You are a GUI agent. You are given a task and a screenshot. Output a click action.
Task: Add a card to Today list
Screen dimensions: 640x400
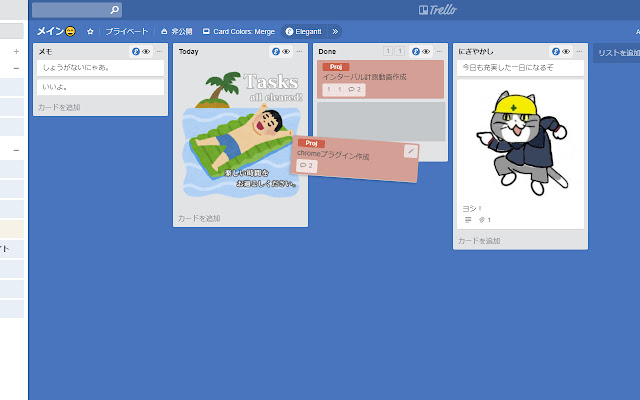point(199,218)
